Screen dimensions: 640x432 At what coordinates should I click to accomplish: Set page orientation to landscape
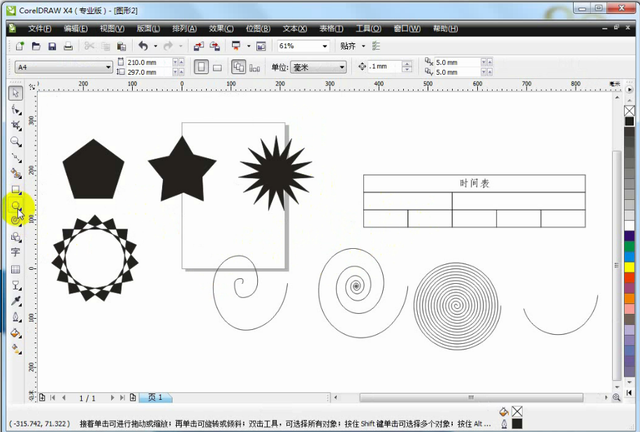pos(218,67)
